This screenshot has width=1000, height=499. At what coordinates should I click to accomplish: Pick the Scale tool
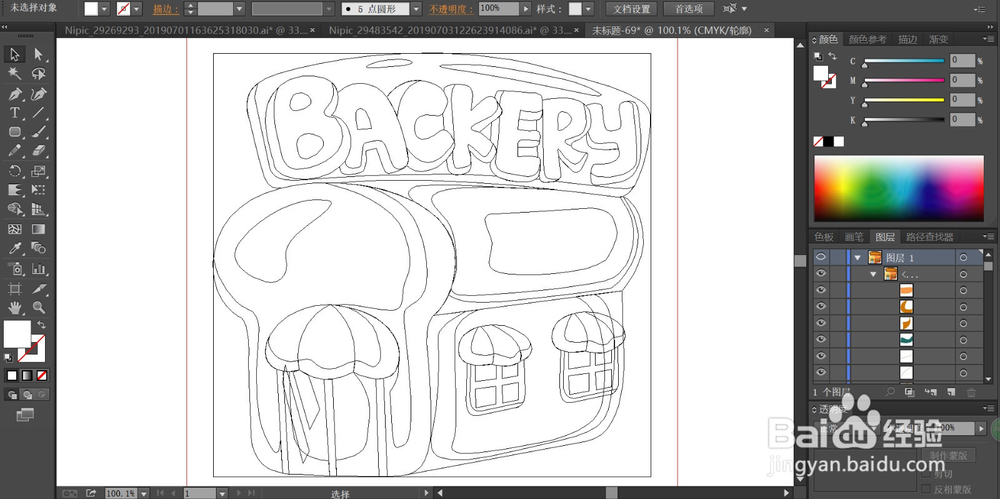38,171
